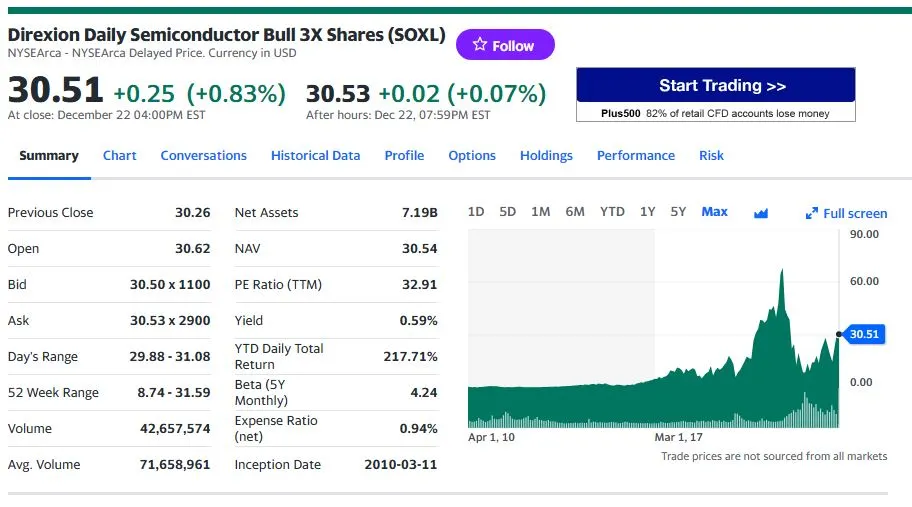Screen dimensions: 912x507
Task: Switch to the Chart tab
Action: coord(119,156)
